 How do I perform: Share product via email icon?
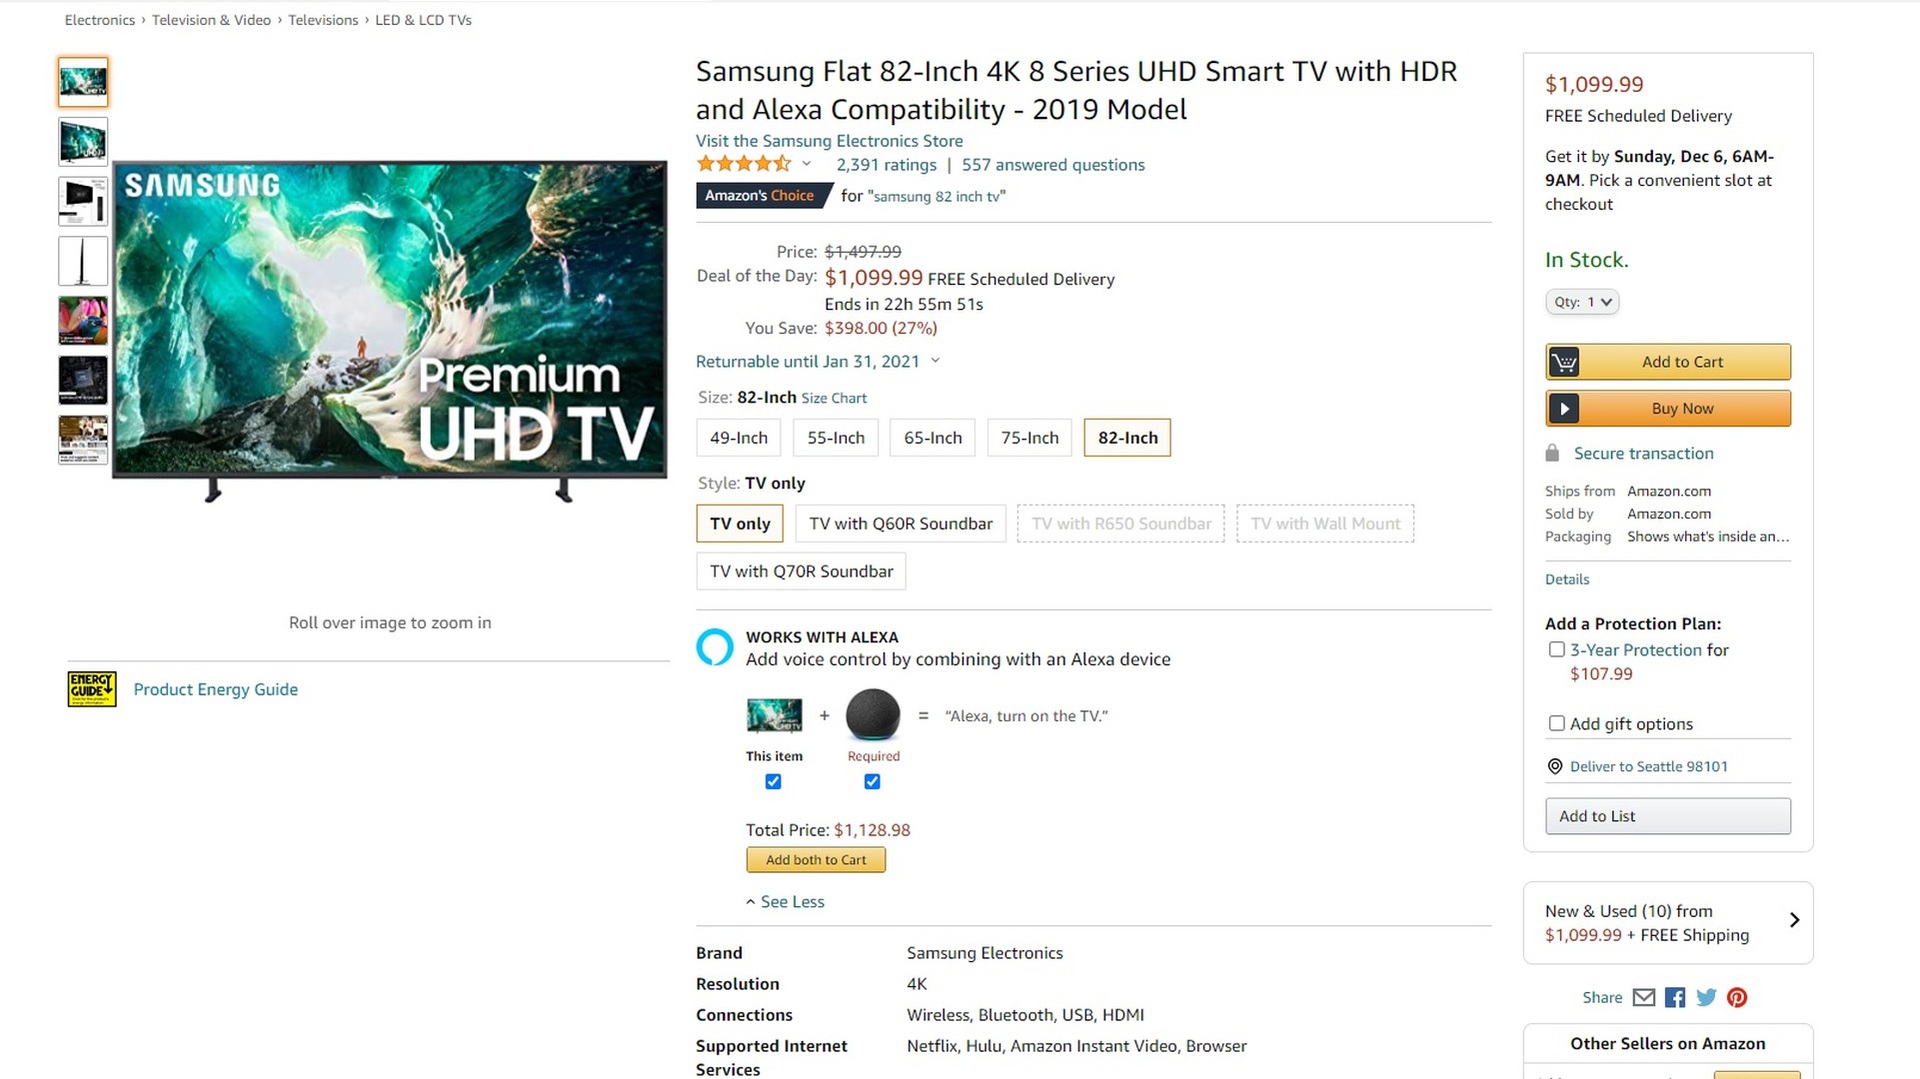click(1644, 997)
